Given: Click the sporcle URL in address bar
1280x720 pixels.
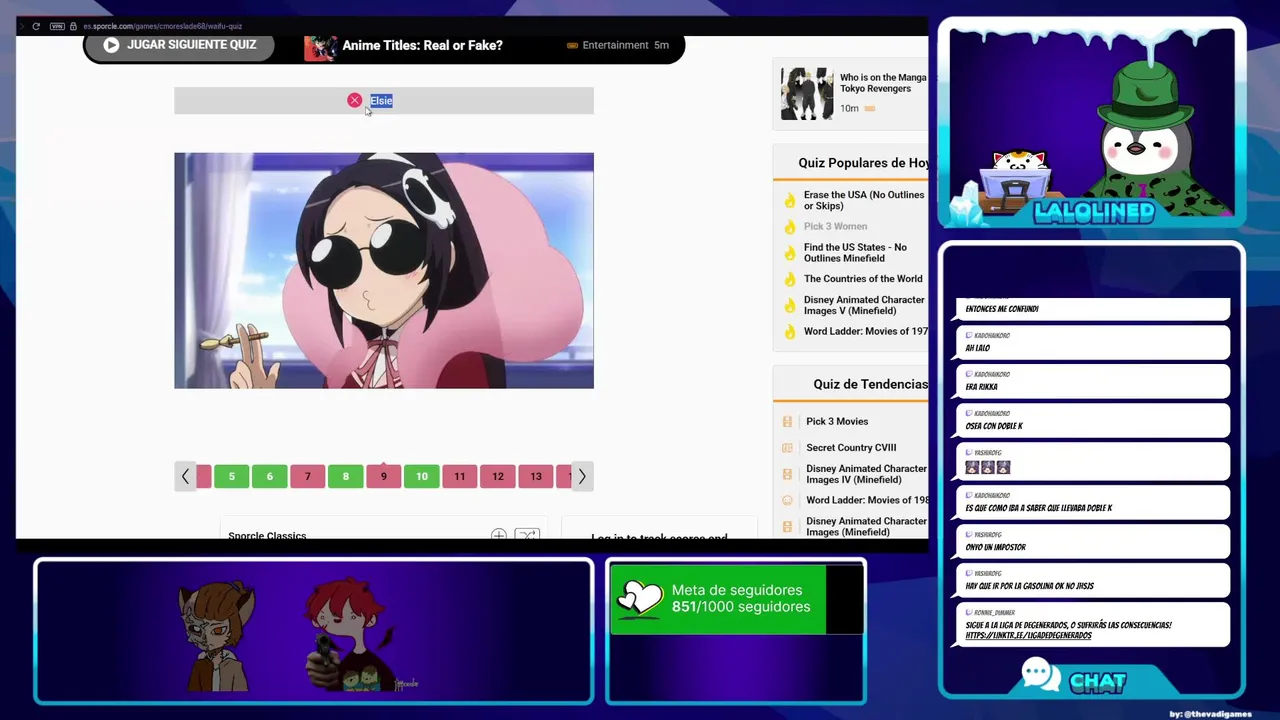Looking at the screenshot, I should pyautogui.click(x=162, y=26).
